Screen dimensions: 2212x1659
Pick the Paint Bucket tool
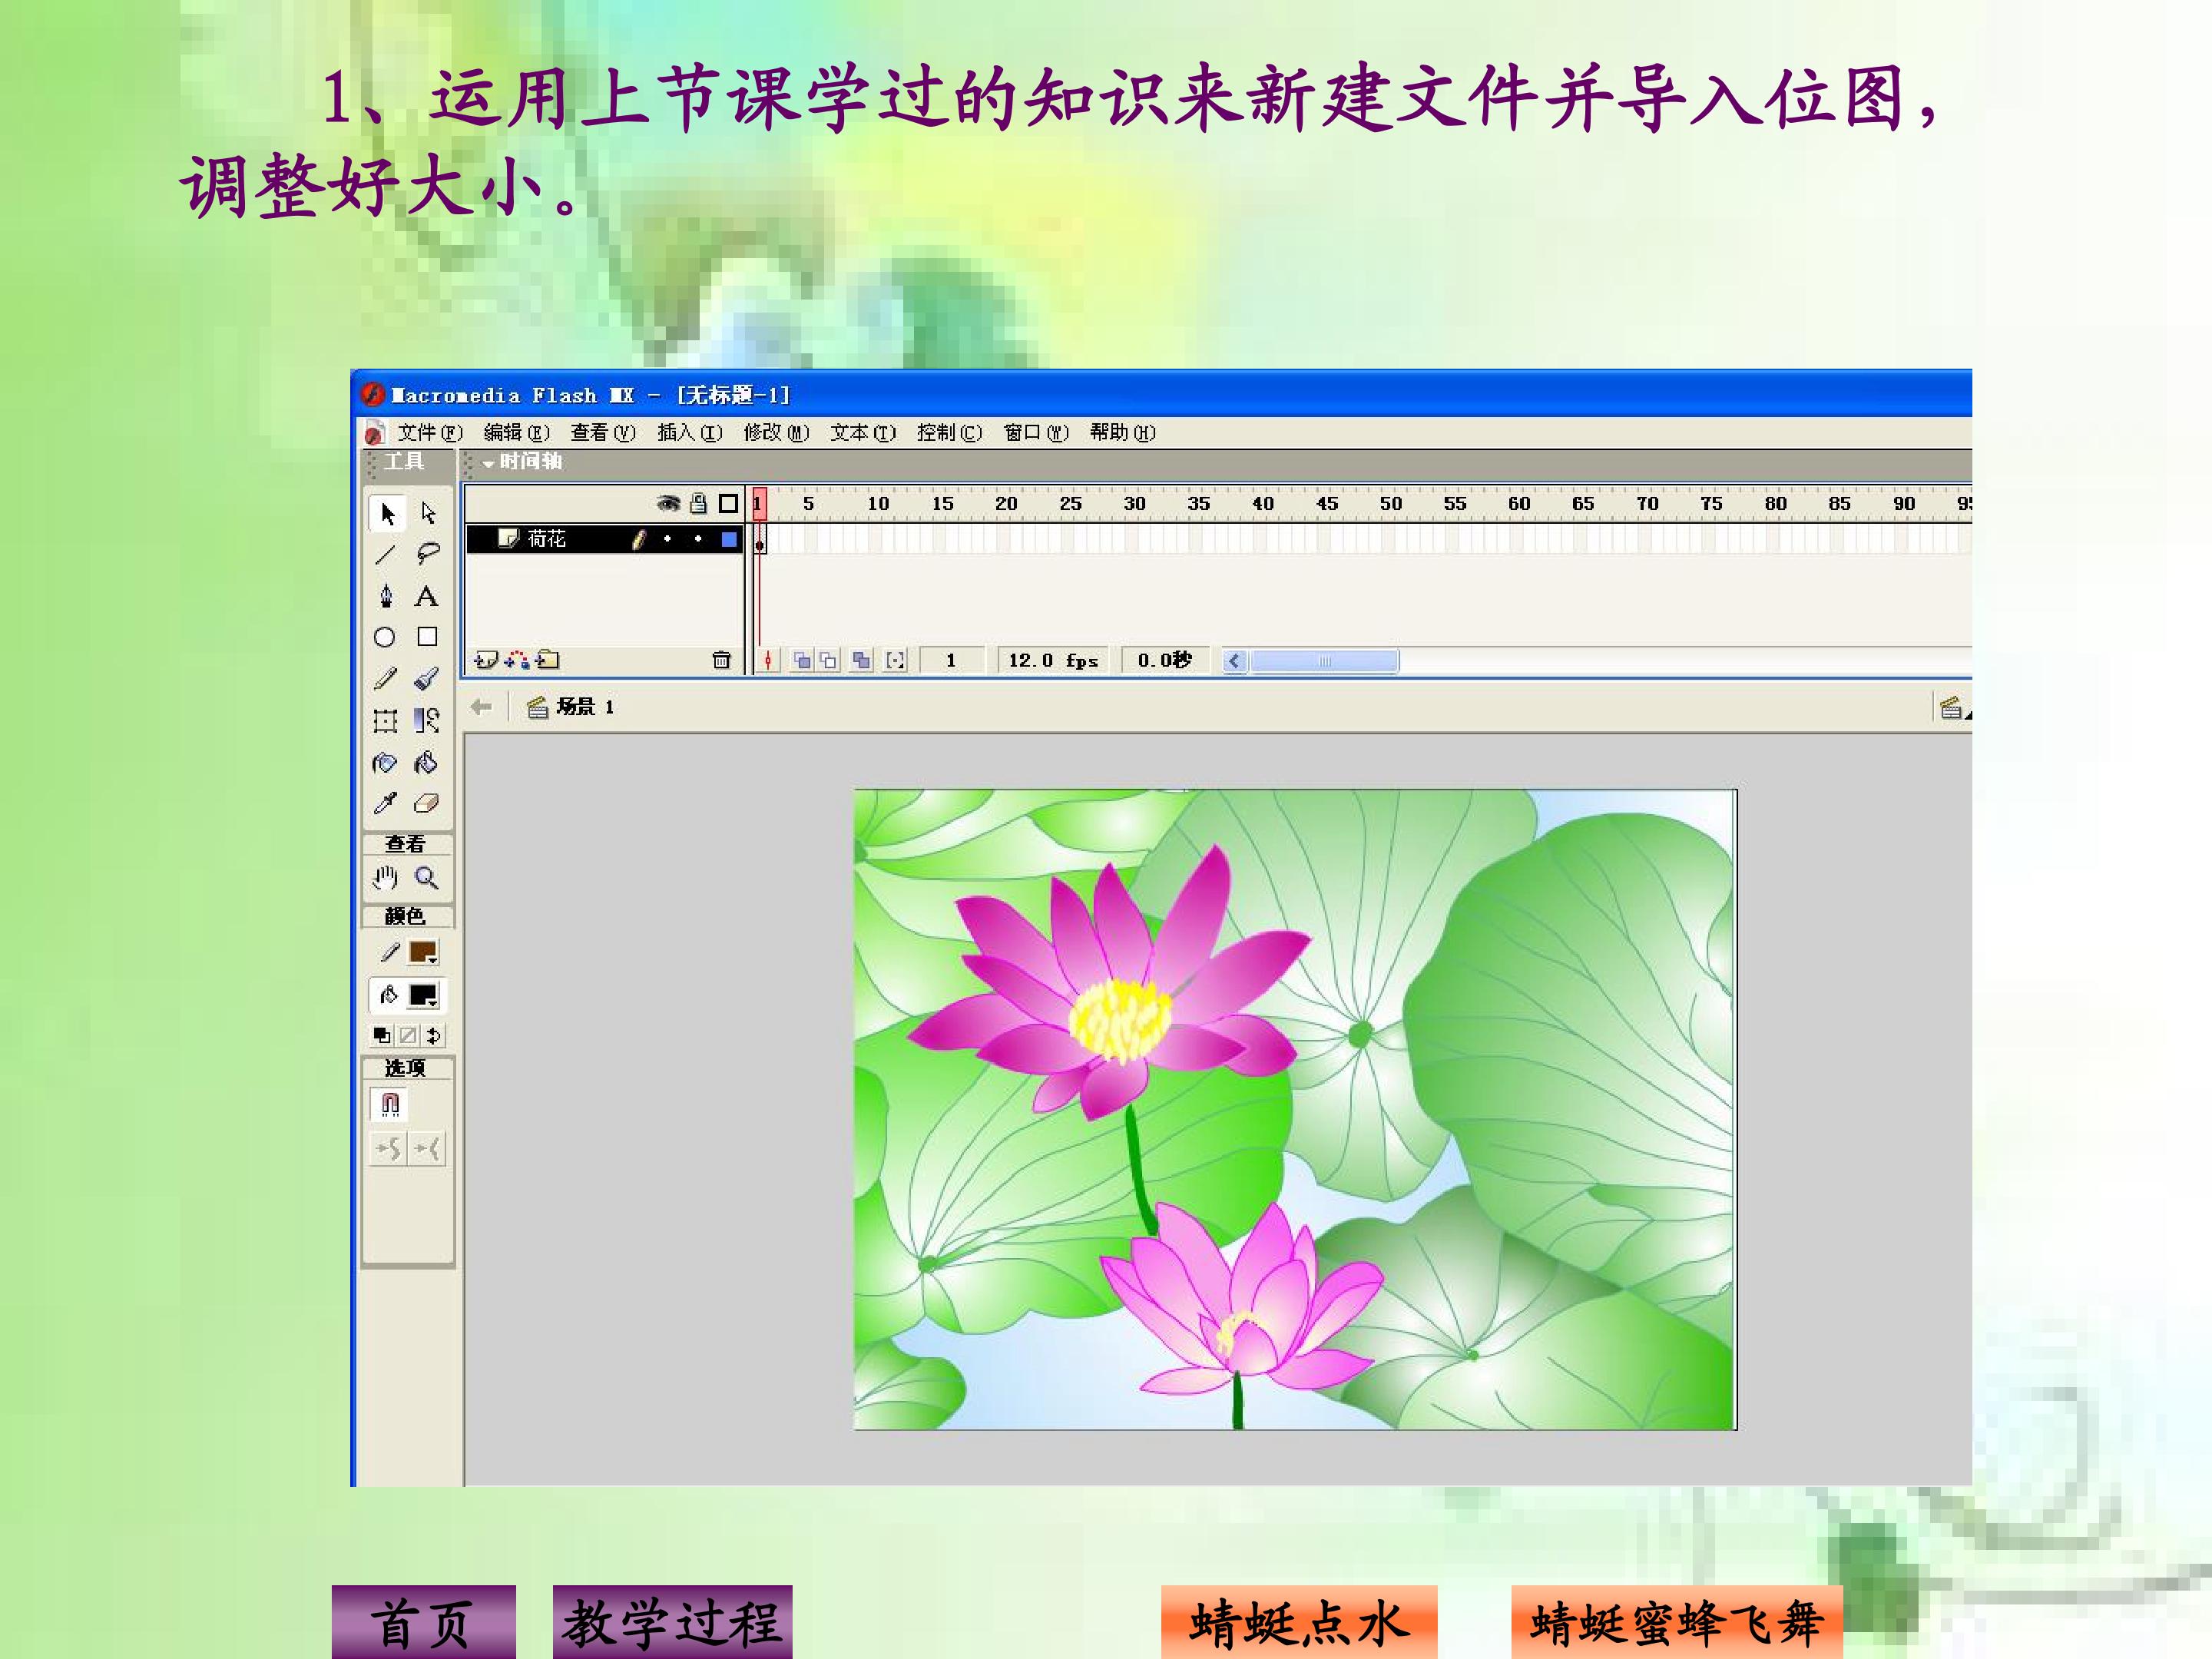426,763
